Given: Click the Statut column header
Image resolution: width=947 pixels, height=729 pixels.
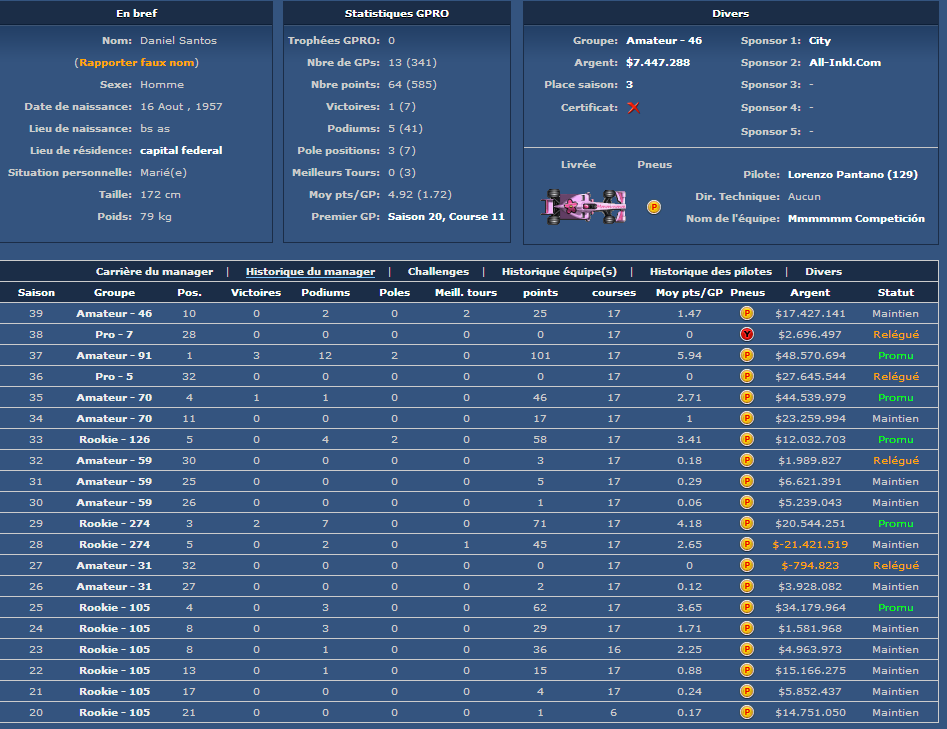Looking at the screenshot, I should pos(896,292).
